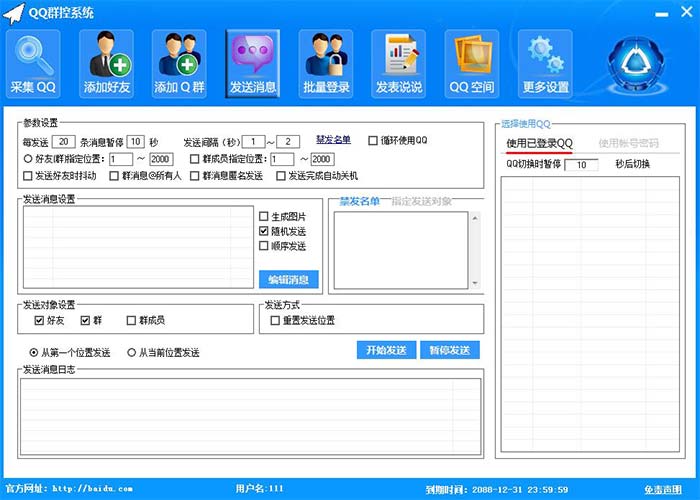Click the 用户名:111 status text

tap(260, 488)
